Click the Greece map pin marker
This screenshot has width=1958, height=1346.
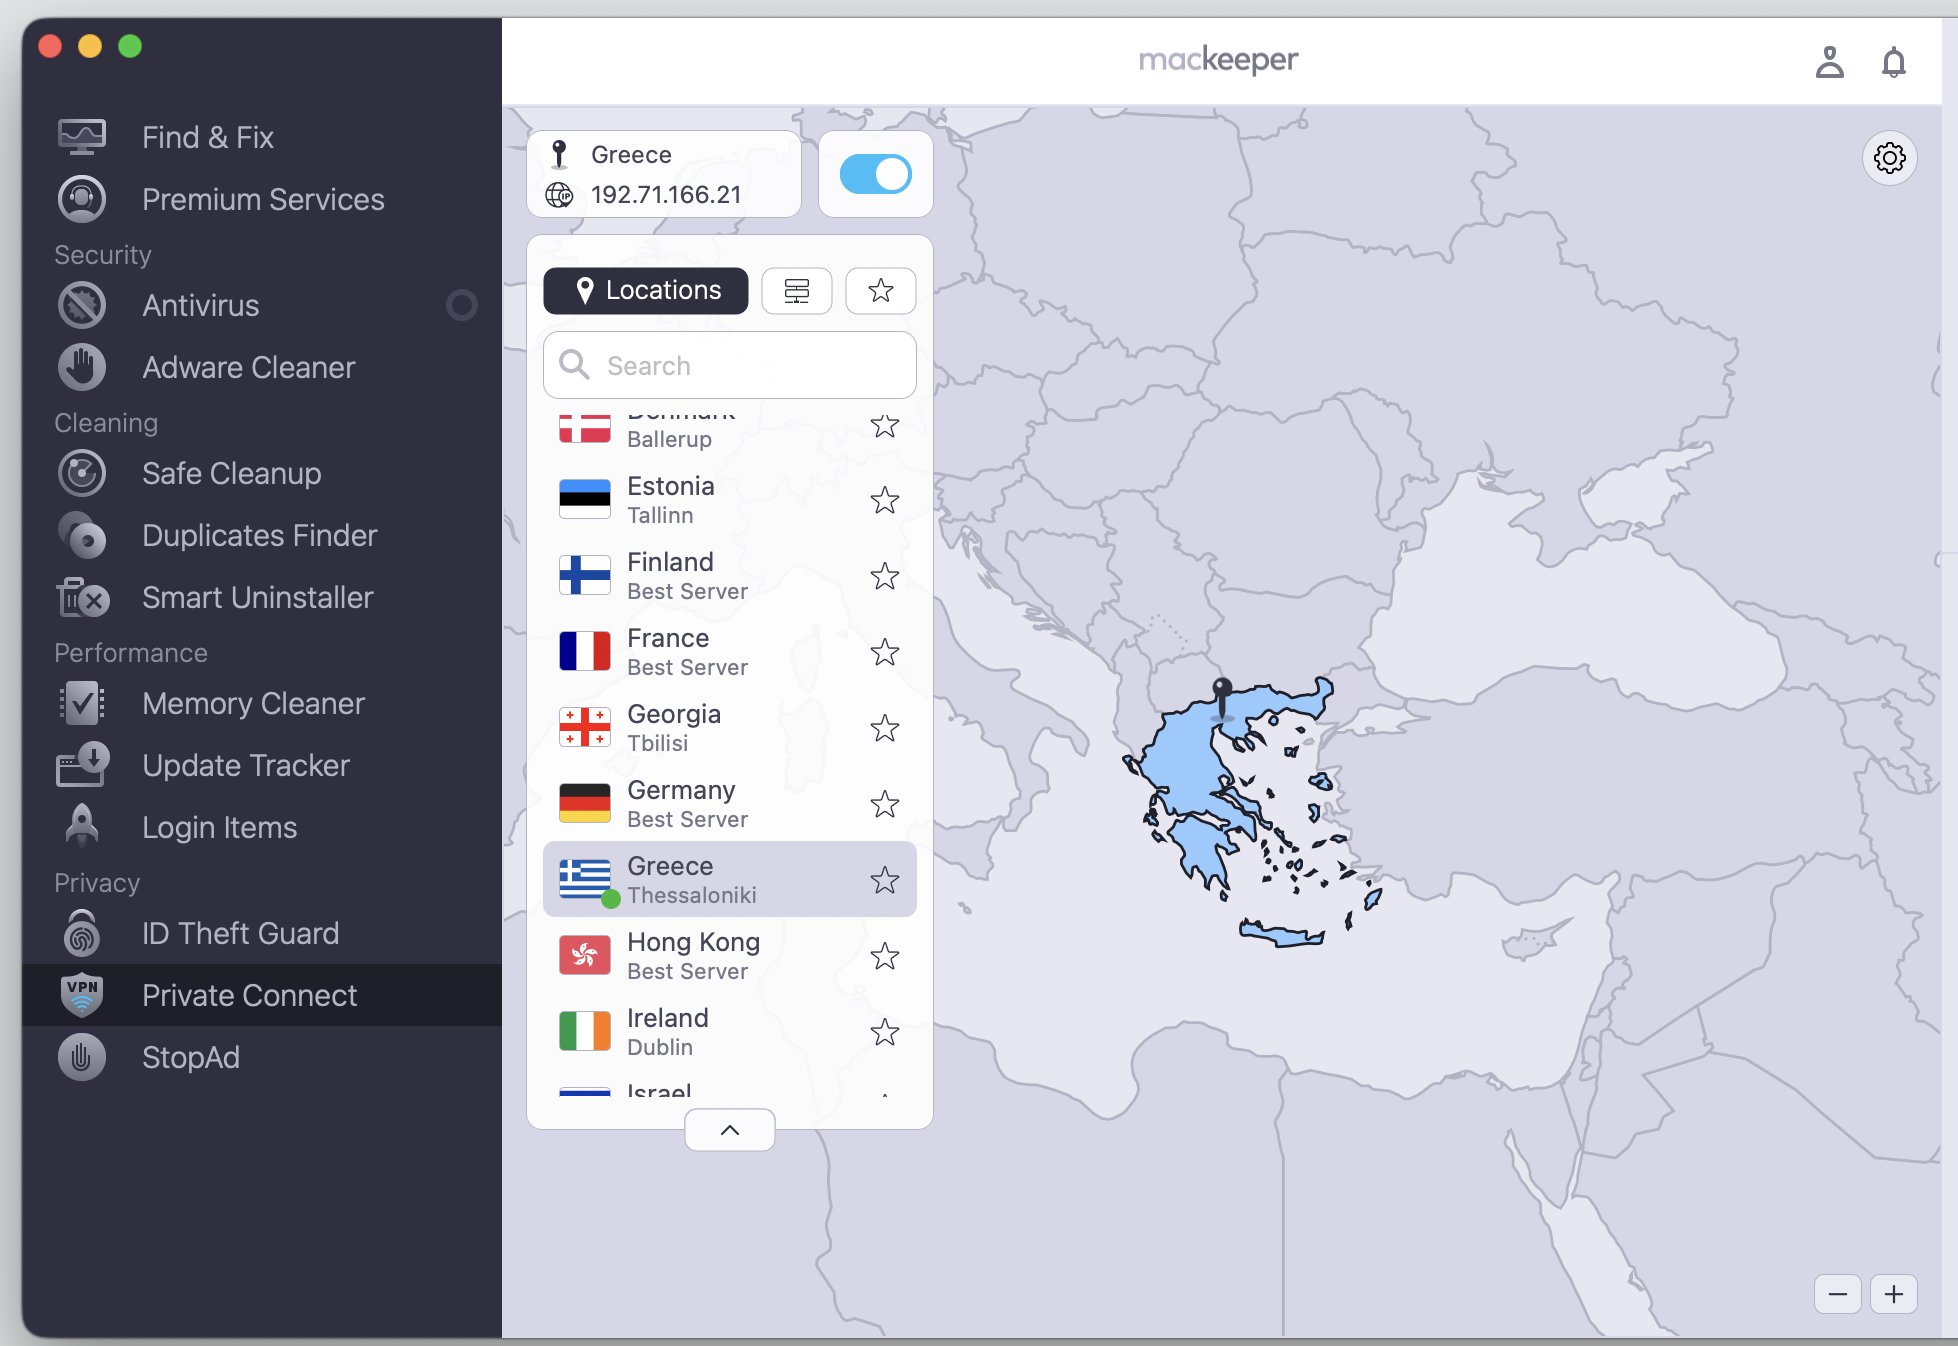point(1222,697)
